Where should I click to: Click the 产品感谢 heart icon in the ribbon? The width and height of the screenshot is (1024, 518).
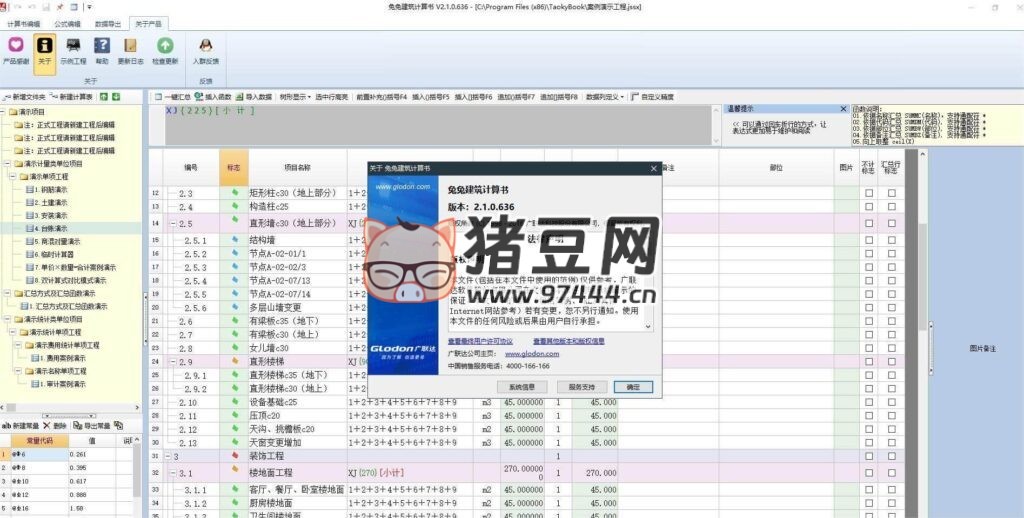(16, 44)
